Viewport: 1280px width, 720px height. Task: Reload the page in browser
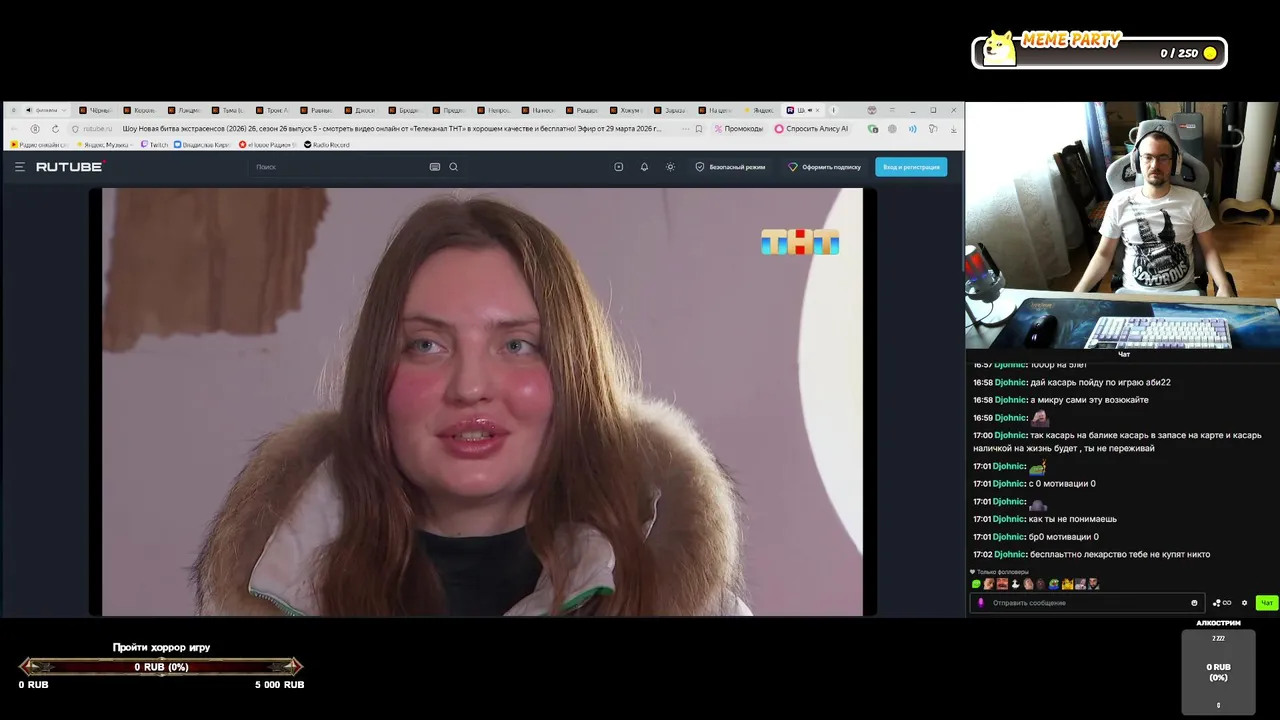coord(55,129)
